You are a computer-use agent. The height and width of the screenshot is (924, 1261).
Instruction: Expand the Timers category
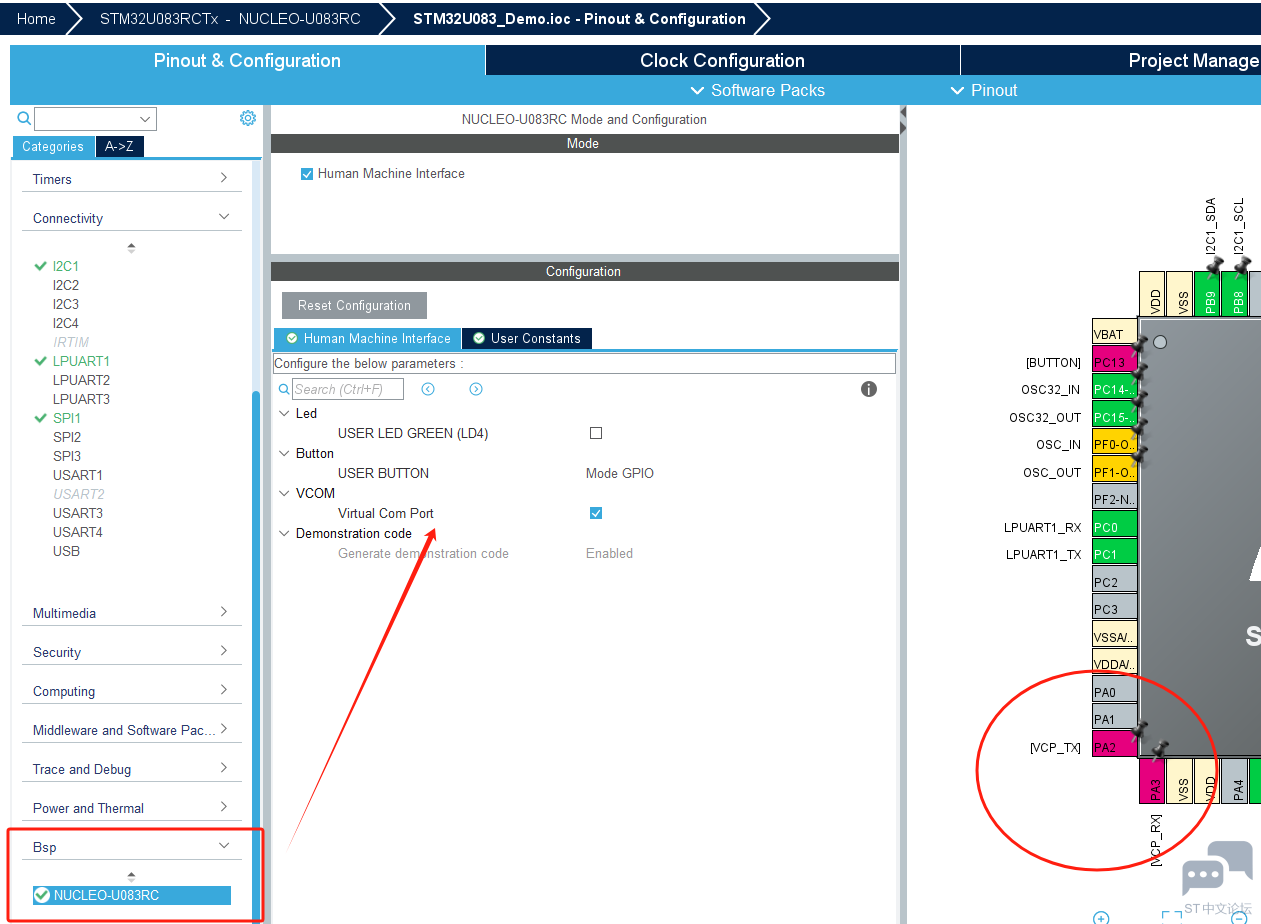pos(131,179)
